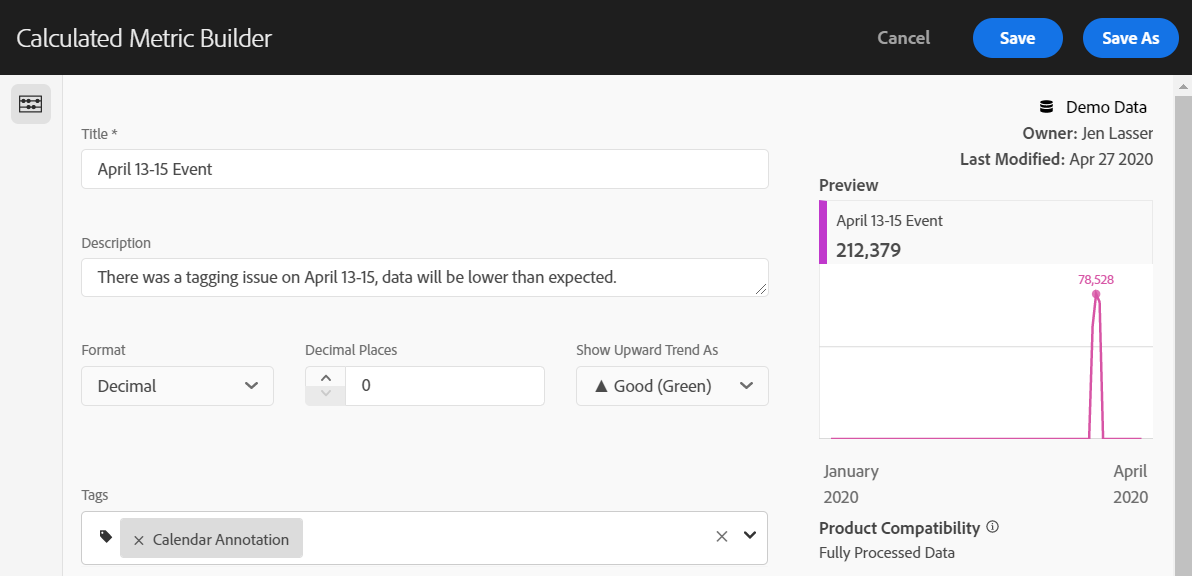
Task: Click the vertical scrollbar on the right
Action: click(x=1183, y=300)
